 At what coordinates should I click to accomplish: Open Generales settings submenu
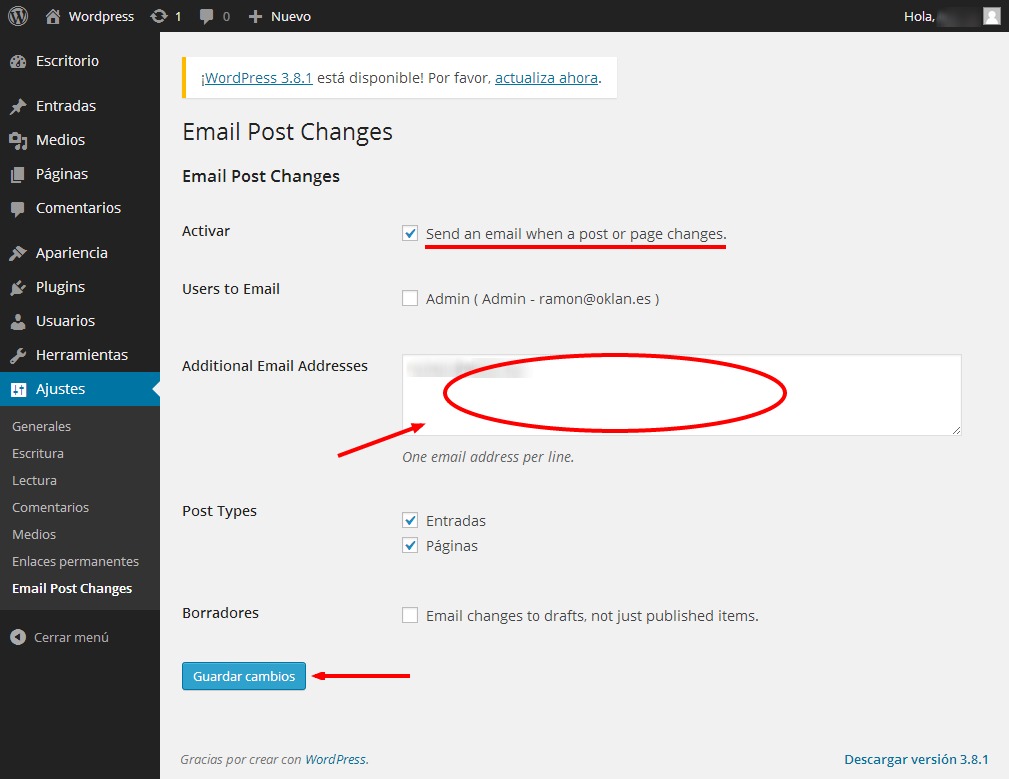(x=41, y=426)
